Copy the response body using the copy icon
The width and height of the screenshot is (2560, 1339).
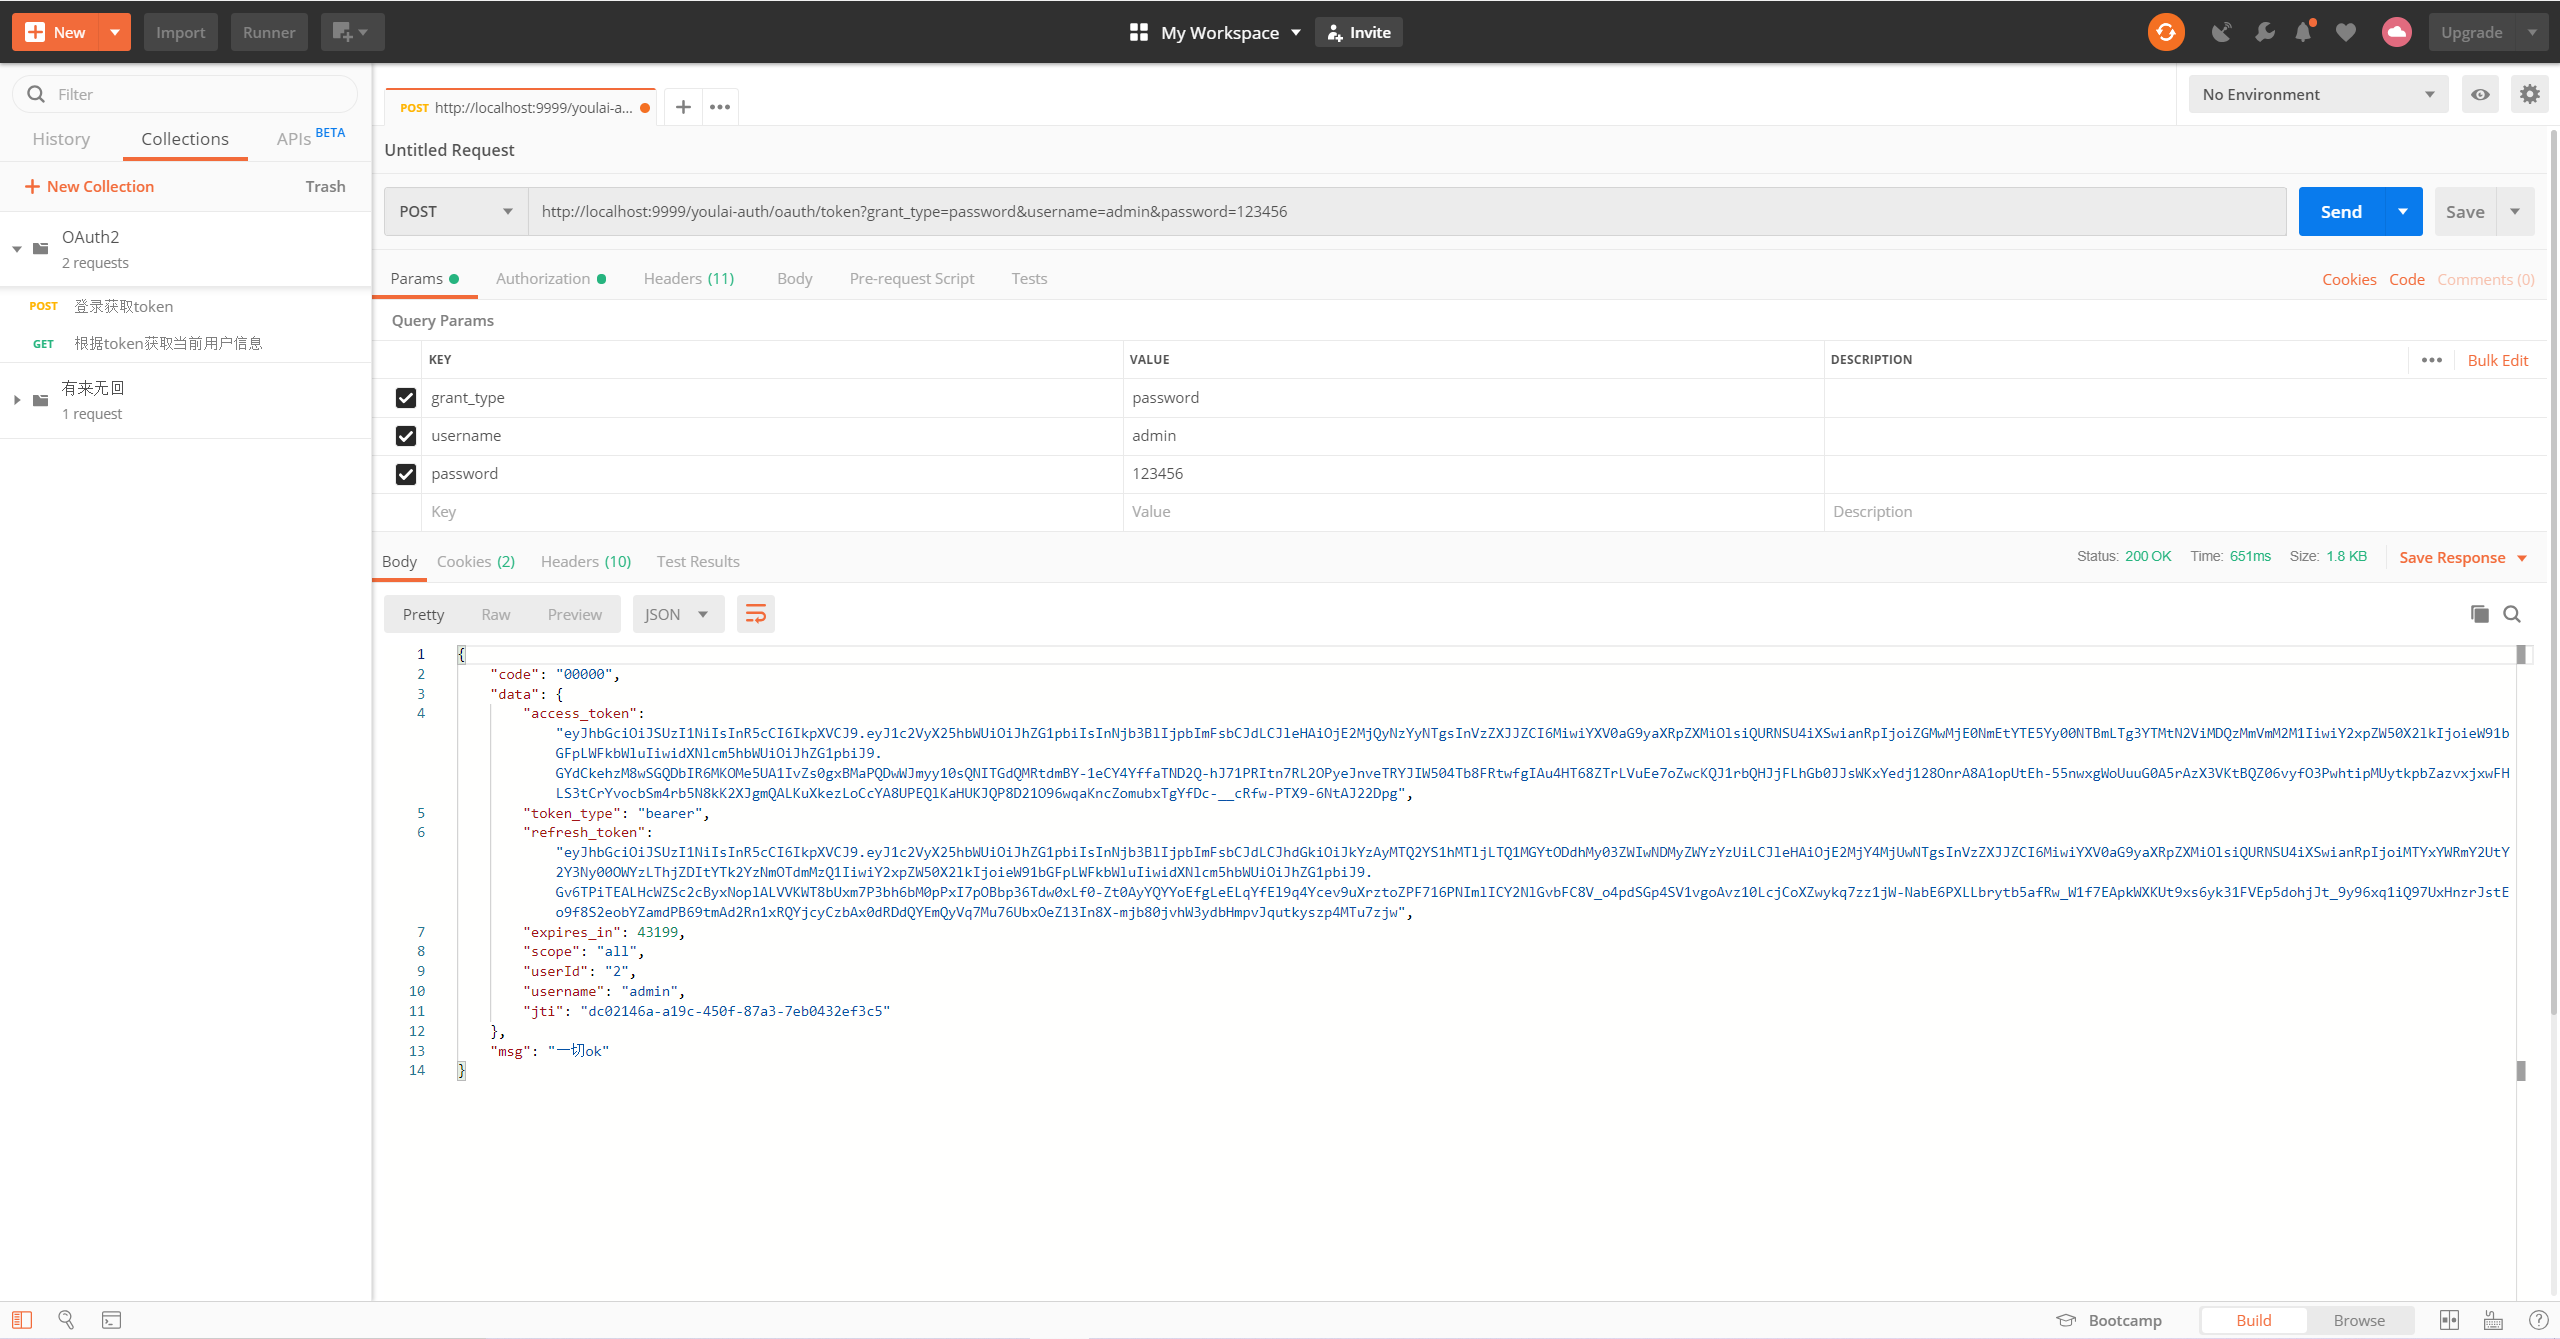pyautogui.click(x=2479, y=613)
